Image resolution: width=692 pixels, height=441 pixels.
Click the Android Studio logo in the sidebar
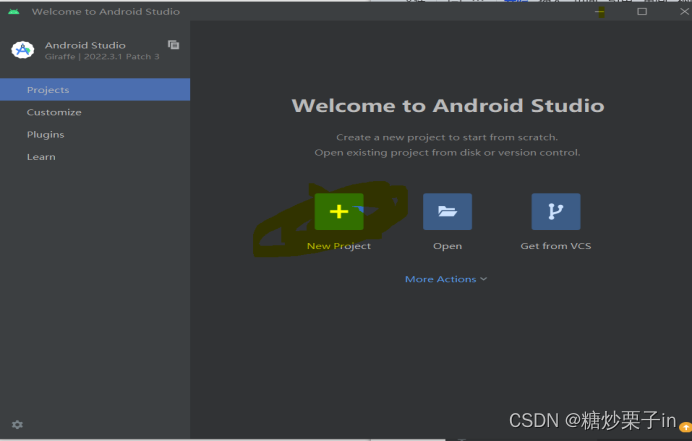click(23, 50)
